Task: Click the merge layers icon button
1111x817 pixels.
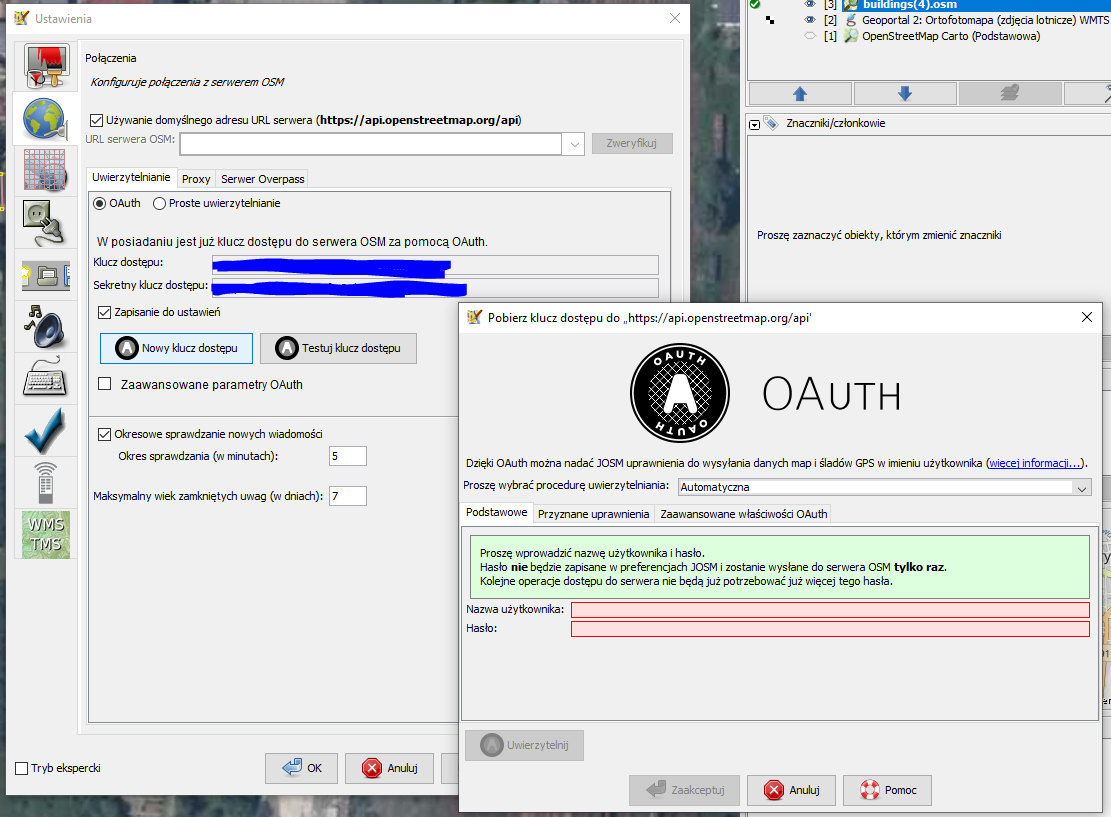Action: tap(1010, 93)
